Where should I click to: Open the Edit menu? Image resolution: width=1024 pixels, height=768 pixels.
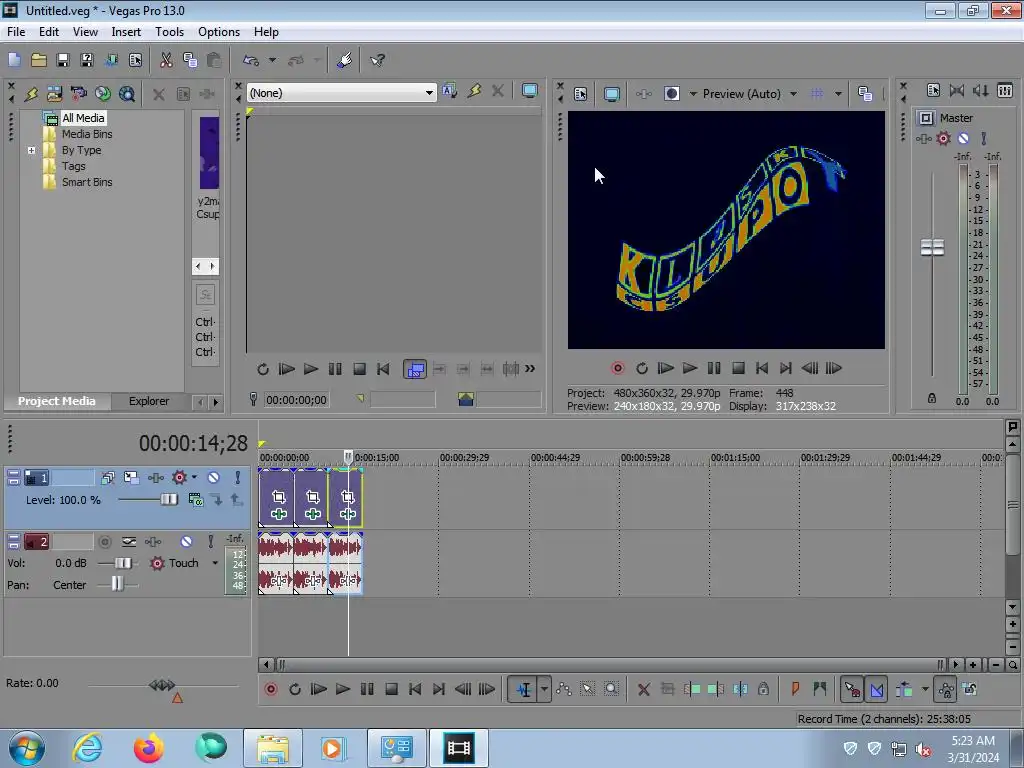tap(49, 31)
